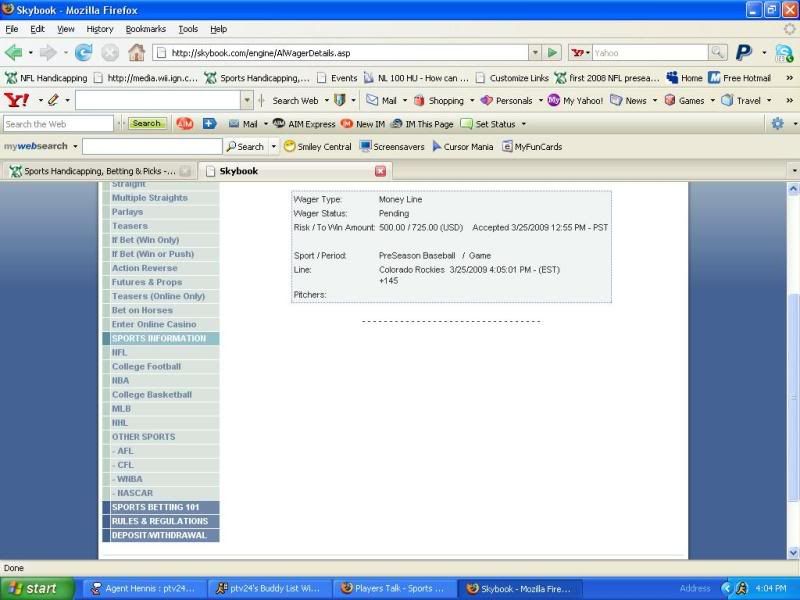Click the mywebsearch text input box
The width and height of the screenshot is (800, 600).
coord(152,146)
